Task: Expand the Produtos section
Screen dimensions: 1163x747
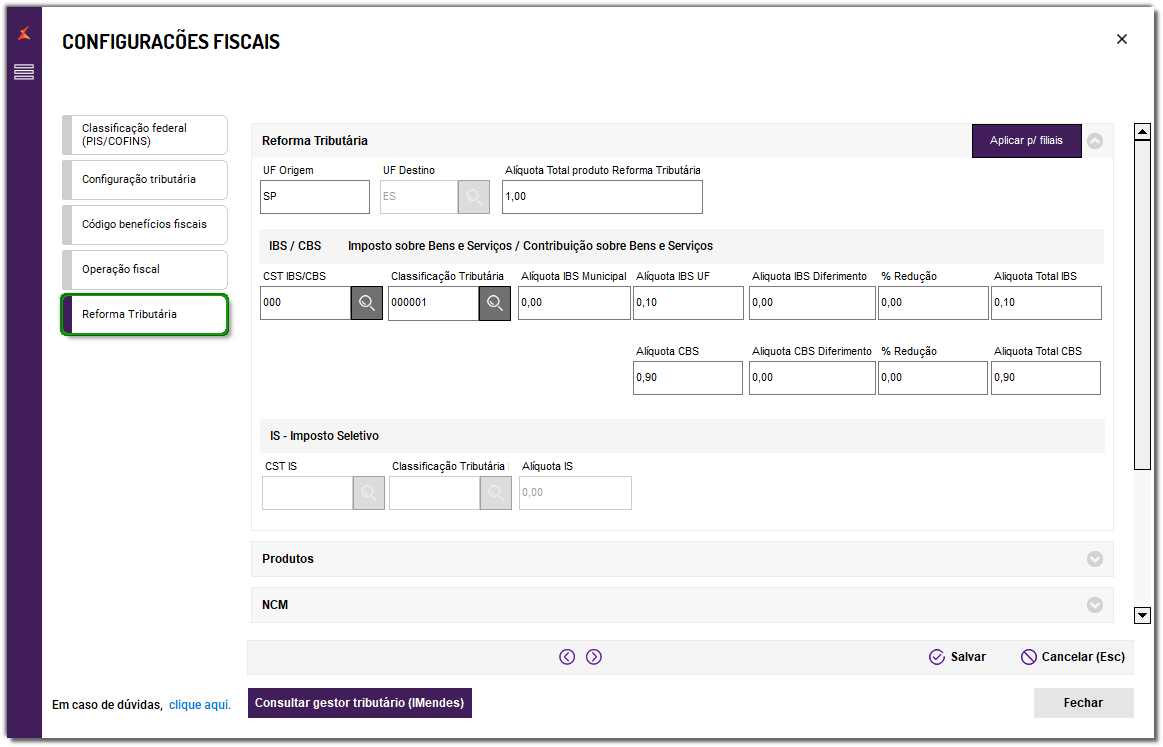Action: point(1095,559)
